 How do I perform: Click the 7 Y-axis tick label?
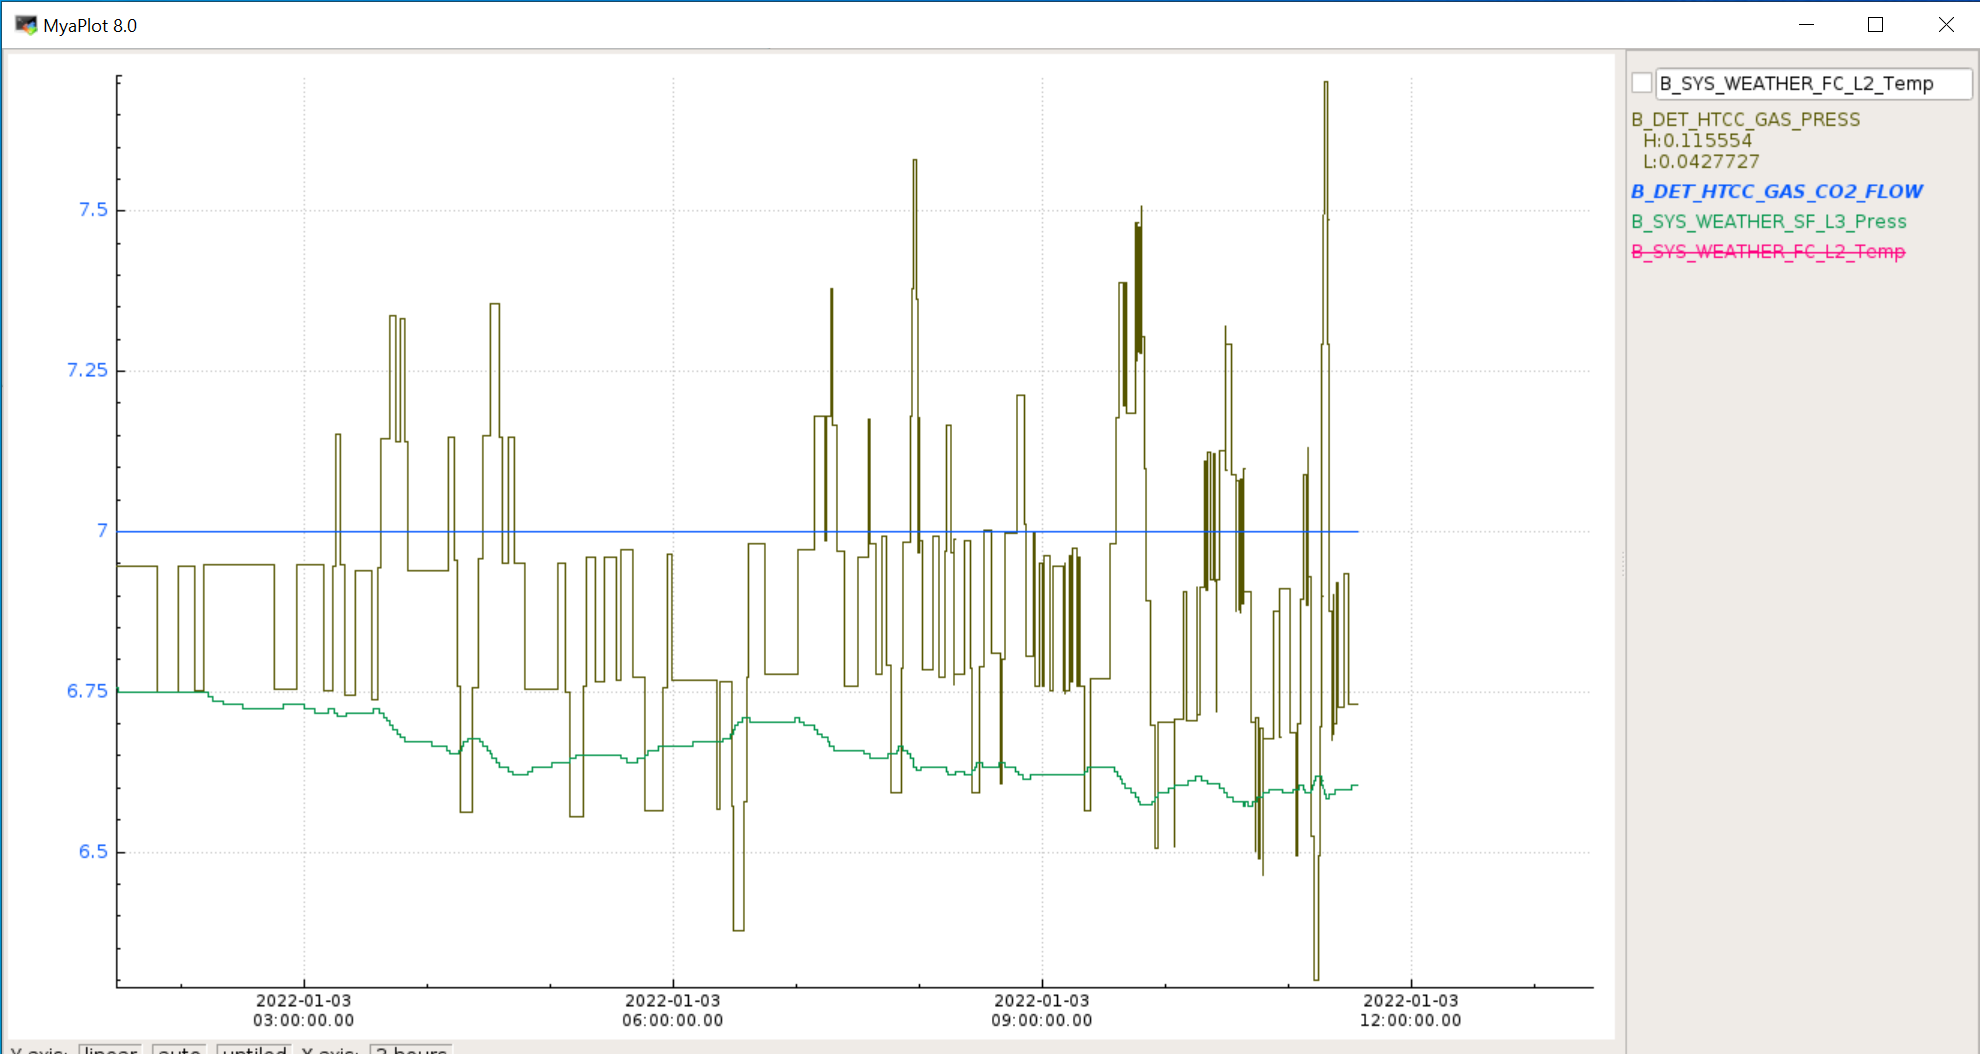tap(102, 531)
